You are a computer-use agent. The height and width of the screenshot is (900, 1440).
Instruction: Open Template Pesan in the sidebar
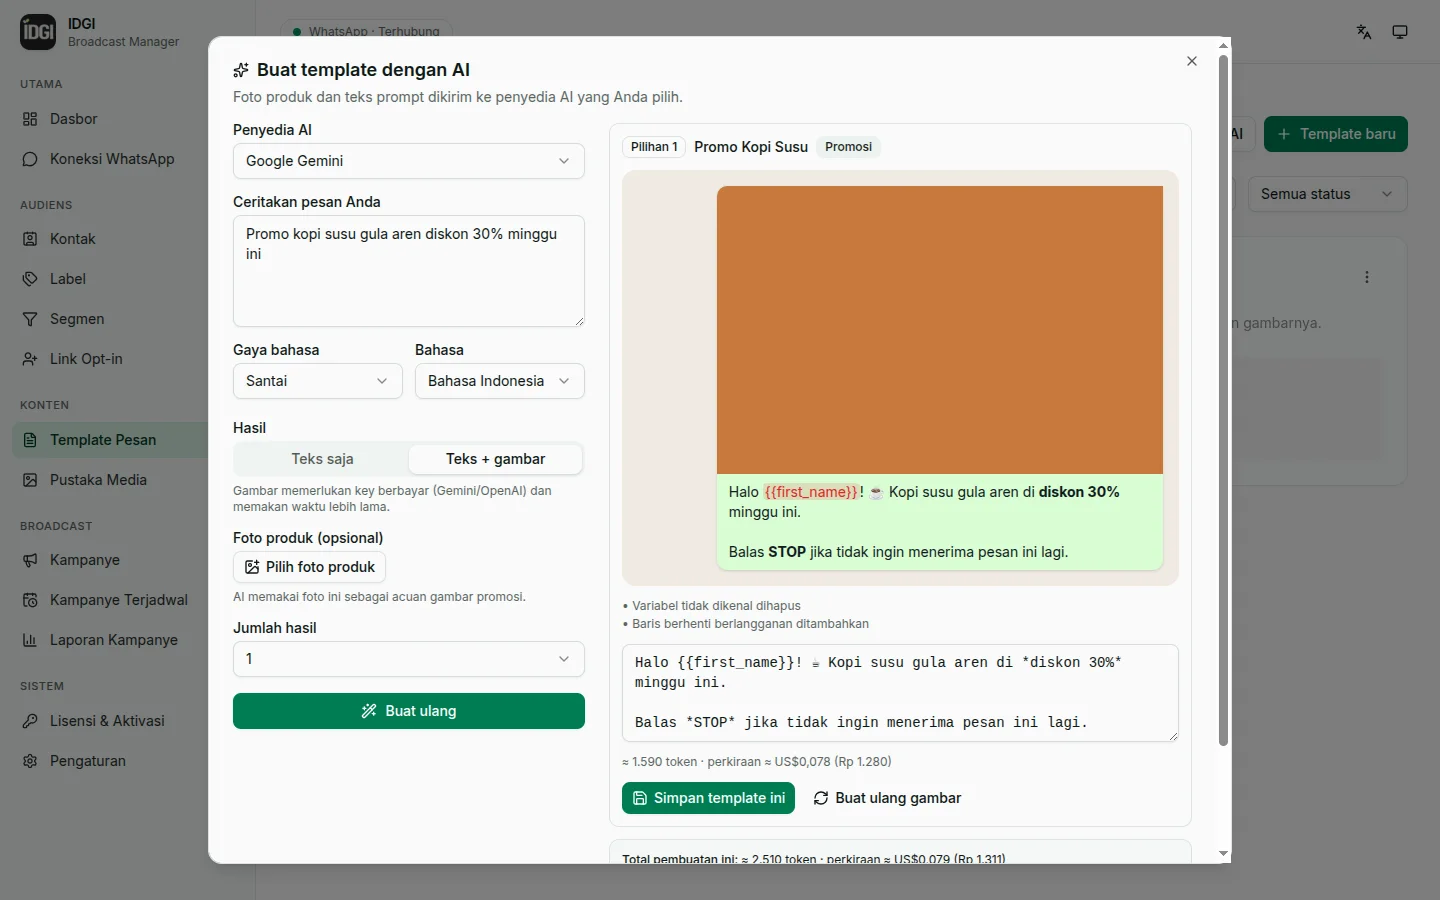110,440
